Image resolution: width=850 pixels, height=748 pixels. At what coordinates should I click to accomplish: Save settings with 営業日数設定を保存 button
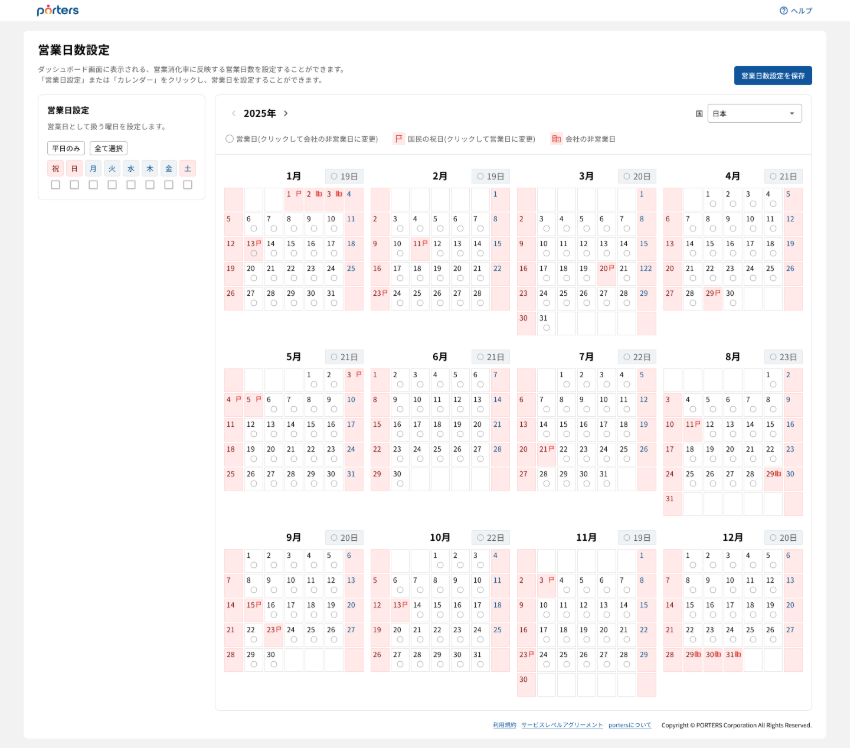[772, 76]
